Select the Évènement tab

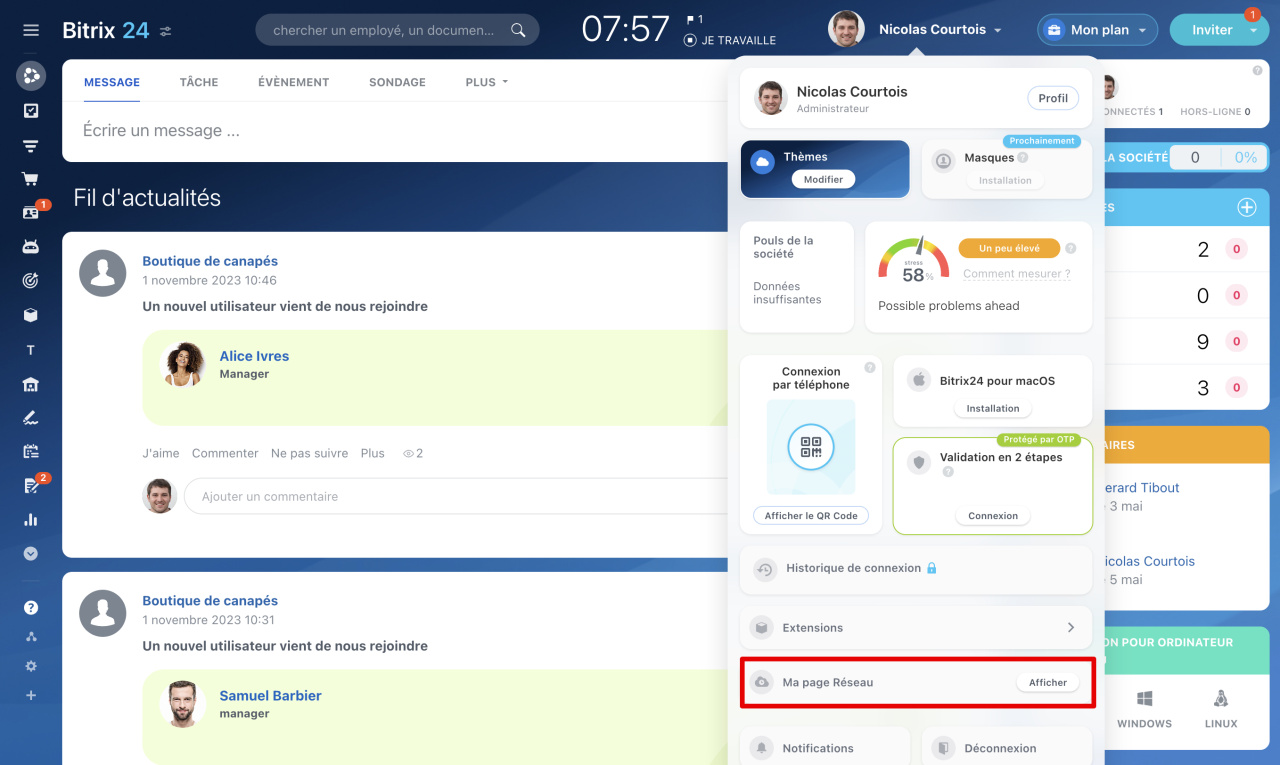tap(293, 82)
